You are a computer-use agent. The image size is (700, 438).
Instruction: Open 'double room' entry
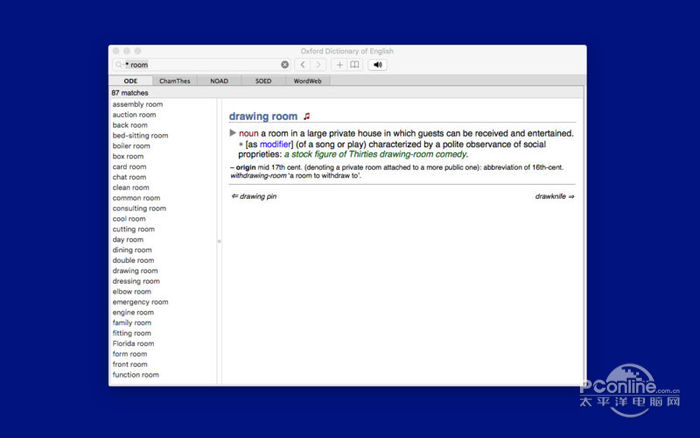tap(133, 260)
